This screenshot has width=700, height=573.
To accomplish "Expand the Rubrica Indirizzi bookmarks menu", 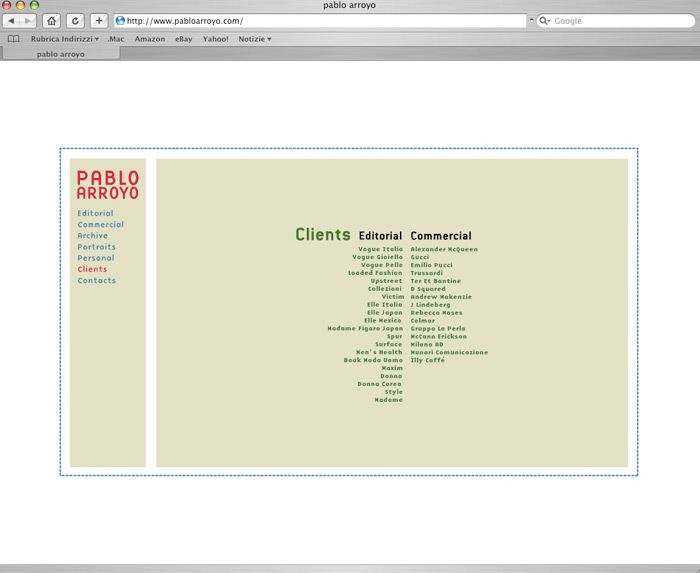I will click(x=65, y=39).
